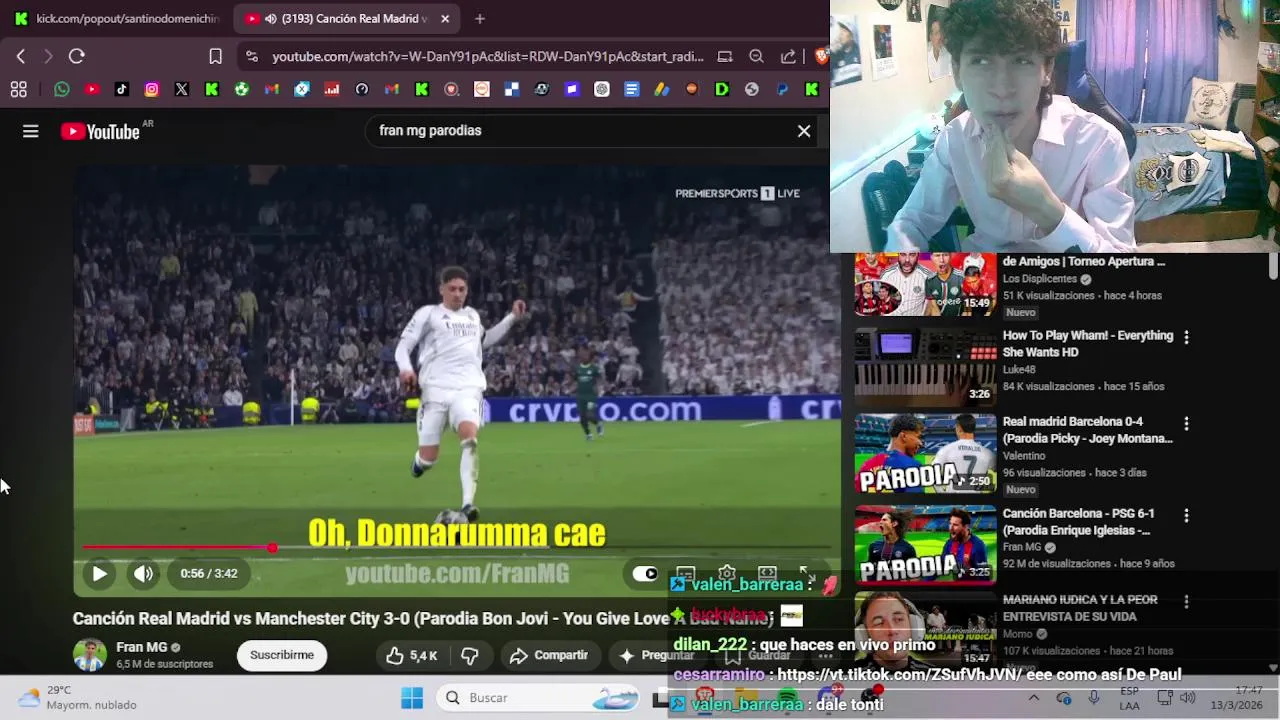
Task: Open options for 'Canción Barcelona - PSG 6-1'
Action: [1186, 516]
